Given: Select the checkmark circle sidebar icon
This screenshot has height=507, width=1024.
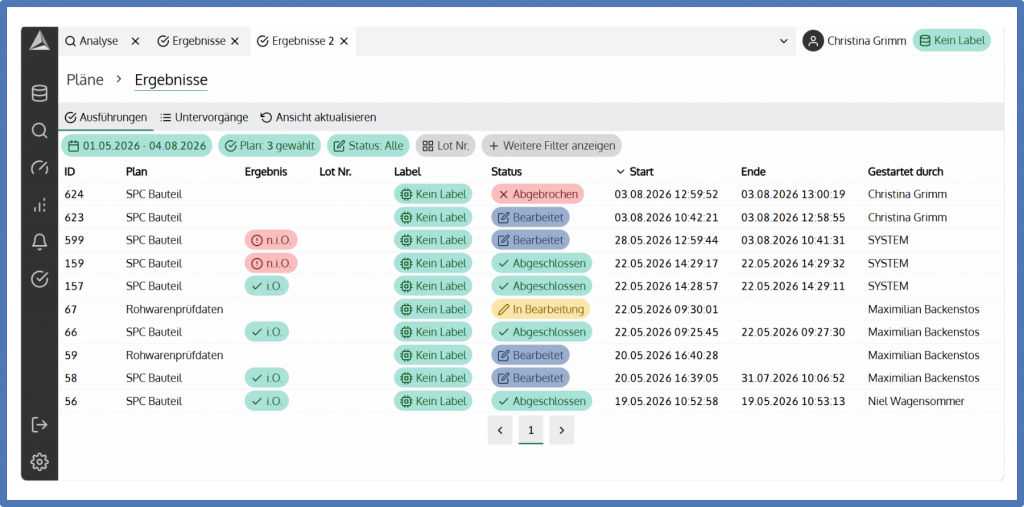Looking at the screenshot, I should [39, 280].
